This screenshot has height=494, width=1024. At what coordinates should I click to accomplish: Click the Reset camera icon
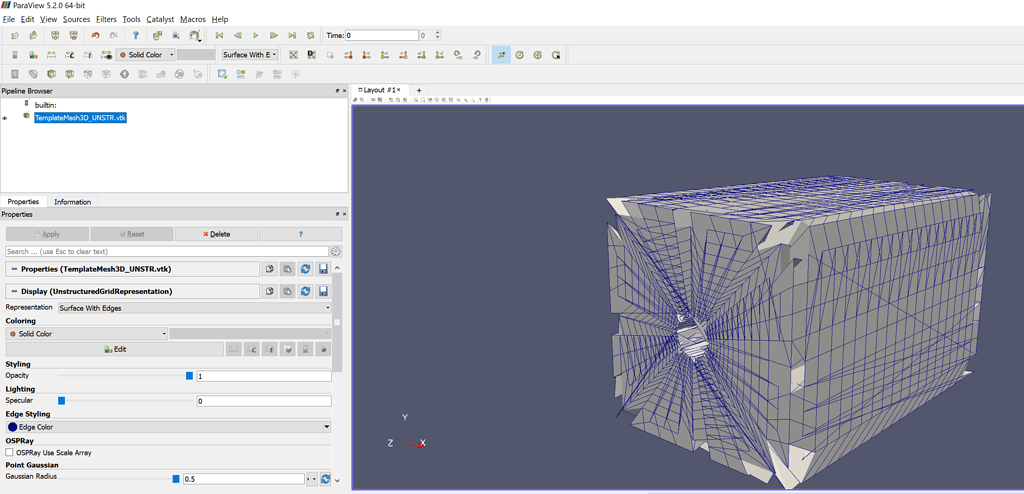coord(293,55)
